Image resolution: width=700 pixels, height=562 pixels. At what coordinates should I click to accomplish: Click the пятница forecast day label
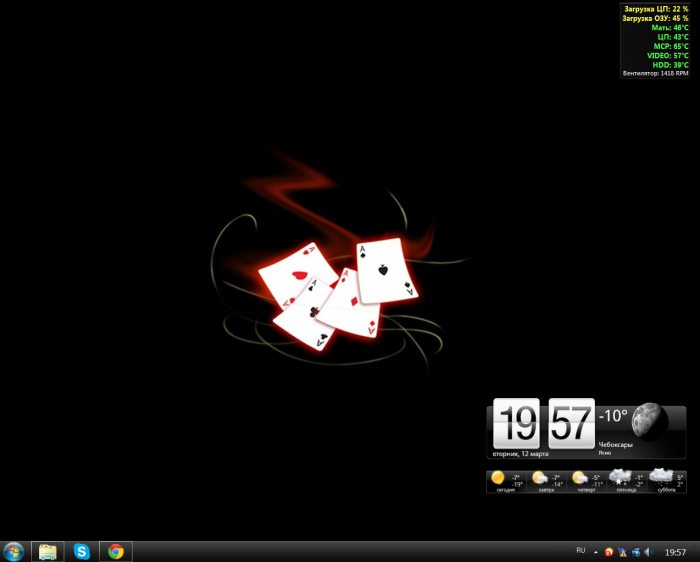626,490
